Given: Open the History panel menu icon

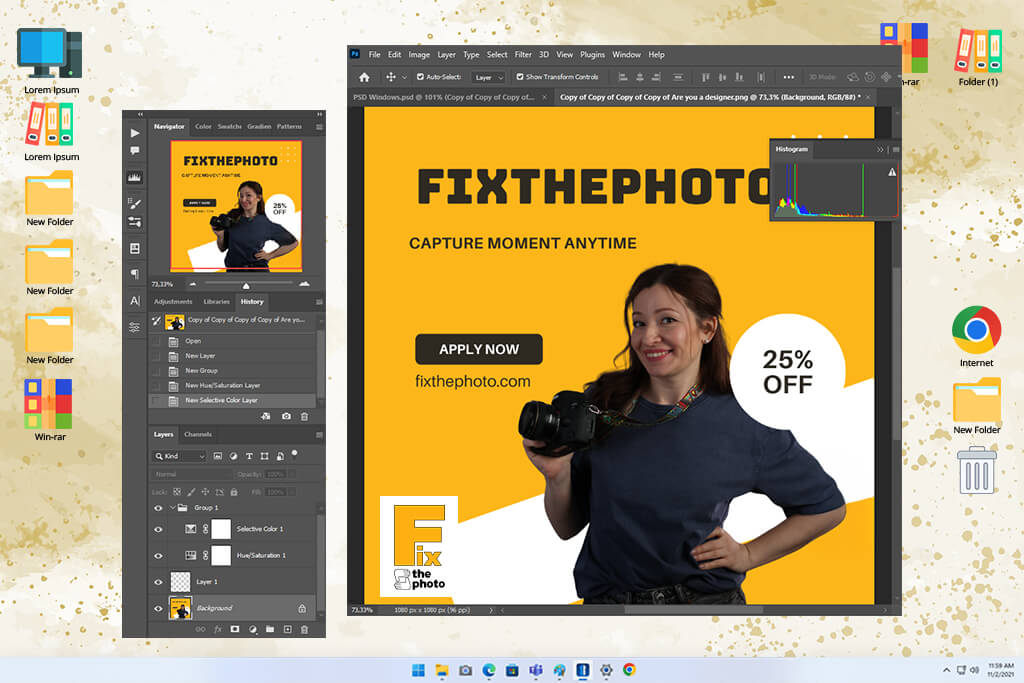Looking at the screenshot, I should [x=319, y=302].
